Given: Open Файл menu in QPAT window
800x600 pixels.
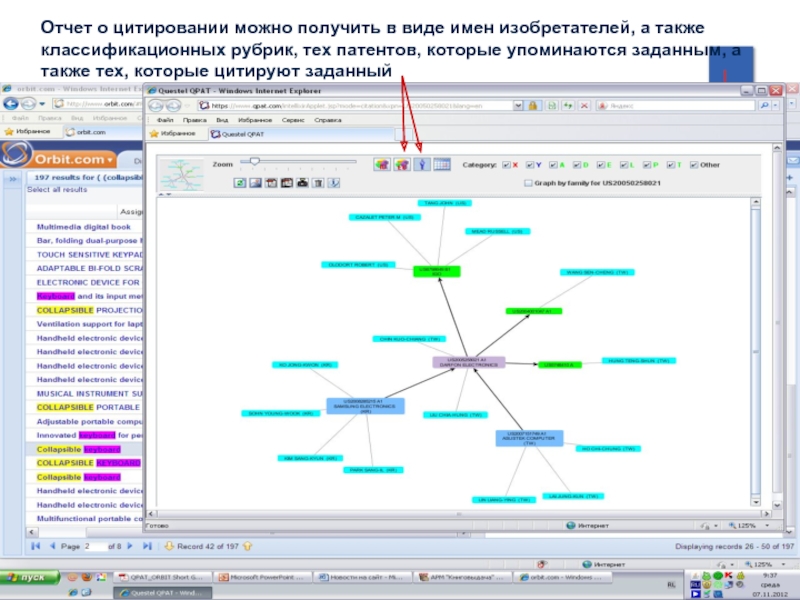Looking at the screenshot, I should tap(165, 120).
